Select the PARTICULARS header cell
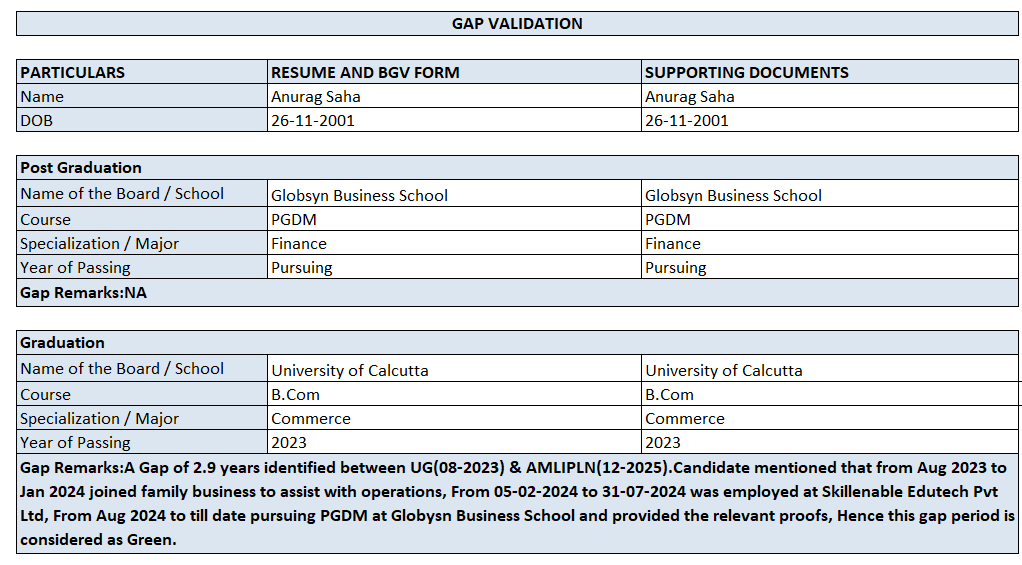1022x565 pixels. point(73,73)
